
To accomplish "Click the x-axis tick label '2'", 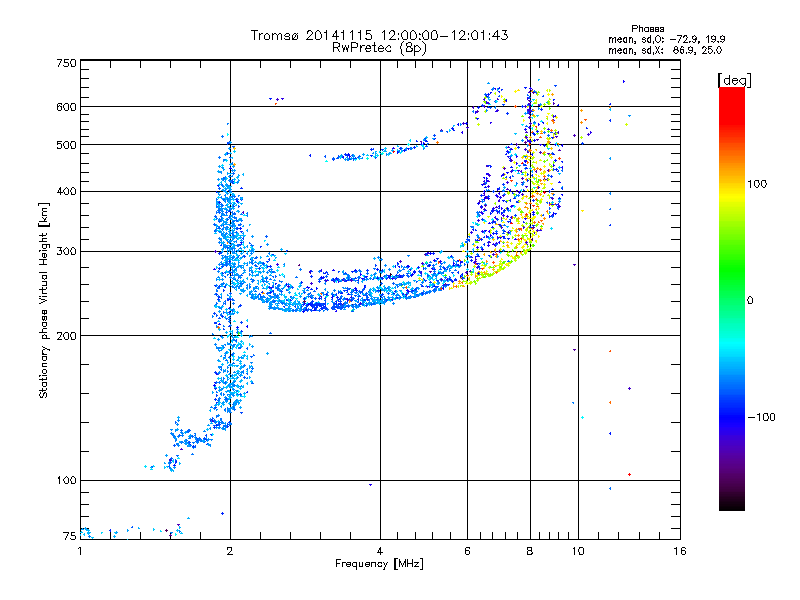I will [230, 551].
